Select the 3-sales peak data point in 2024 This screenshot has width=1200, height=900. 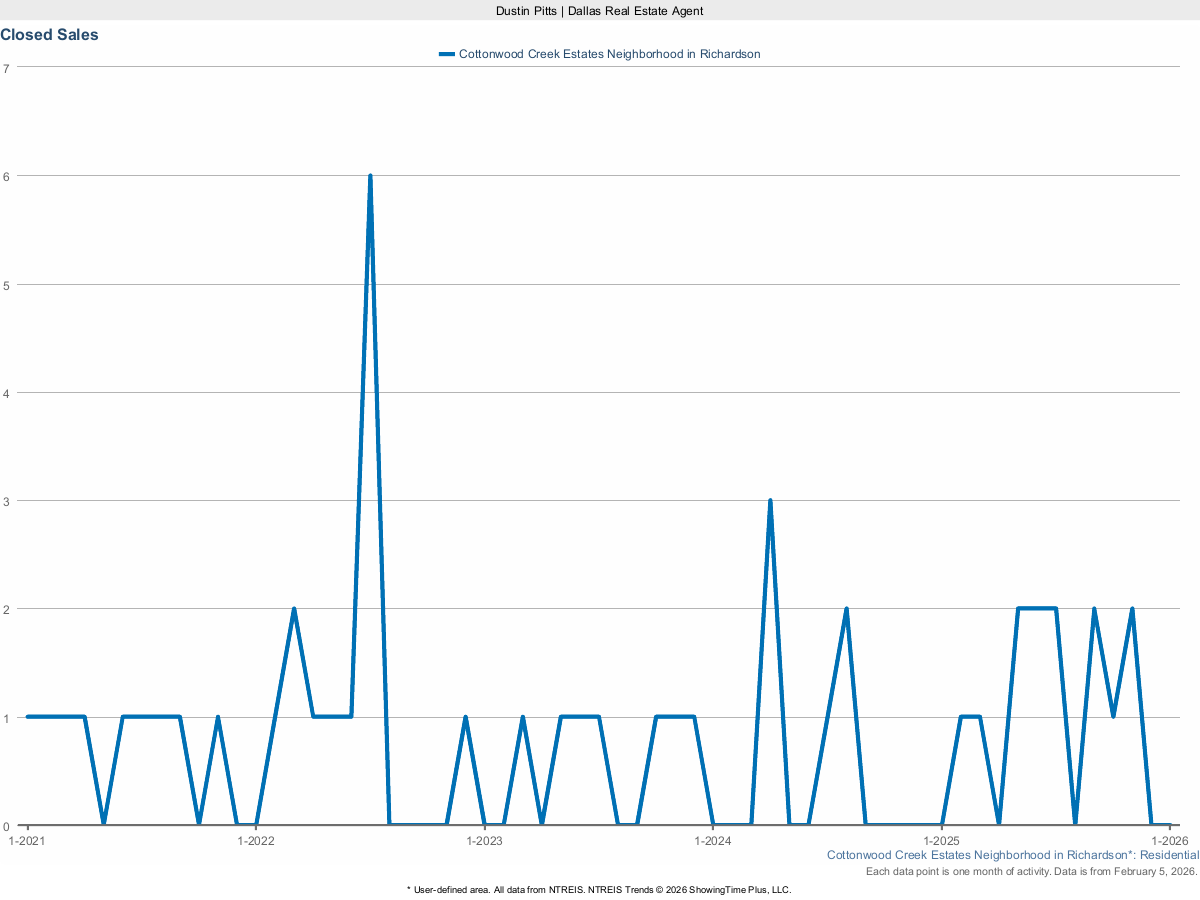coord(770,500)
